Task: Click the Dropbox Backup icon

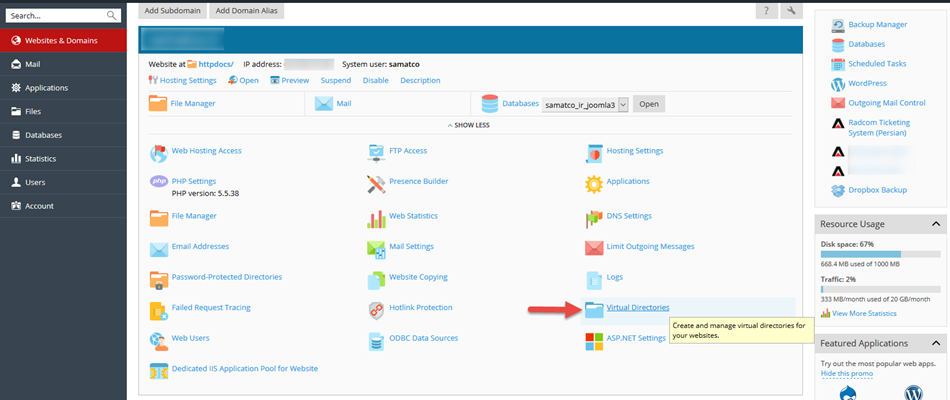Action: pyautogui.click(x=838, y=190)
